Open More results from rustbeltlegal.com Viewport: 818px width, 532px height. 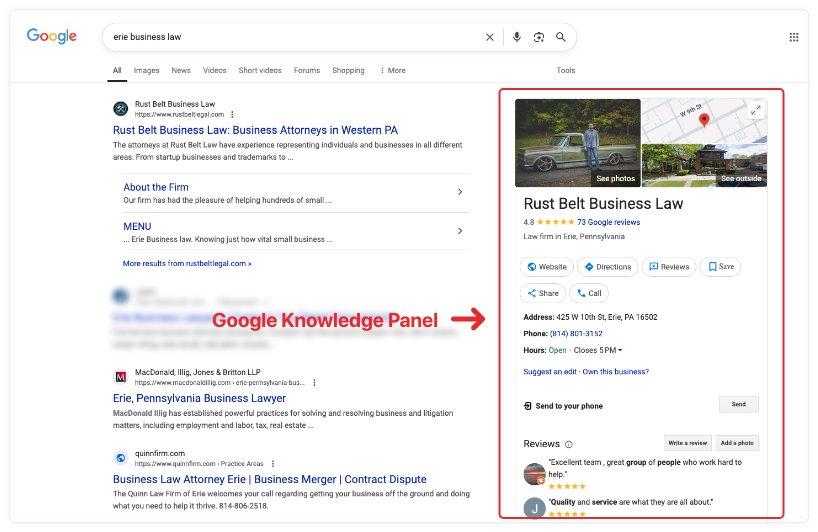[187, 264]
